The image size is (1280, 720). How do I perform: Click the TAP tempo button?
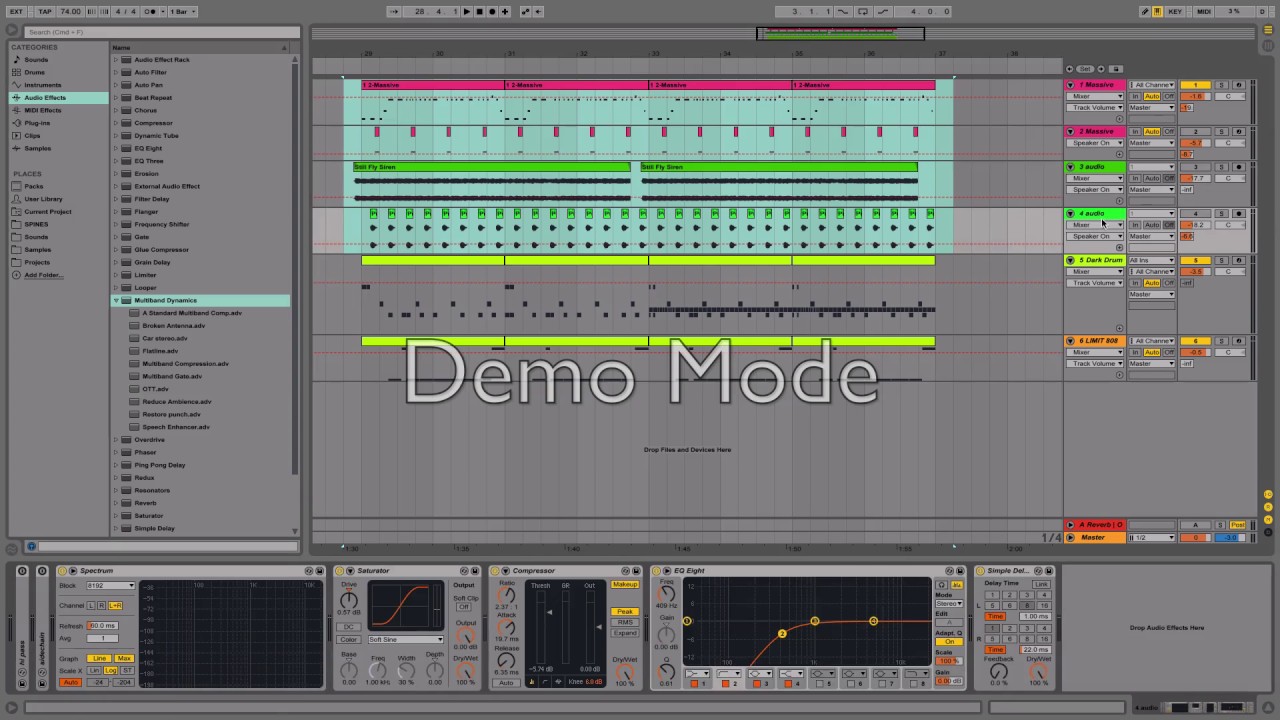(x=45, y=11)
